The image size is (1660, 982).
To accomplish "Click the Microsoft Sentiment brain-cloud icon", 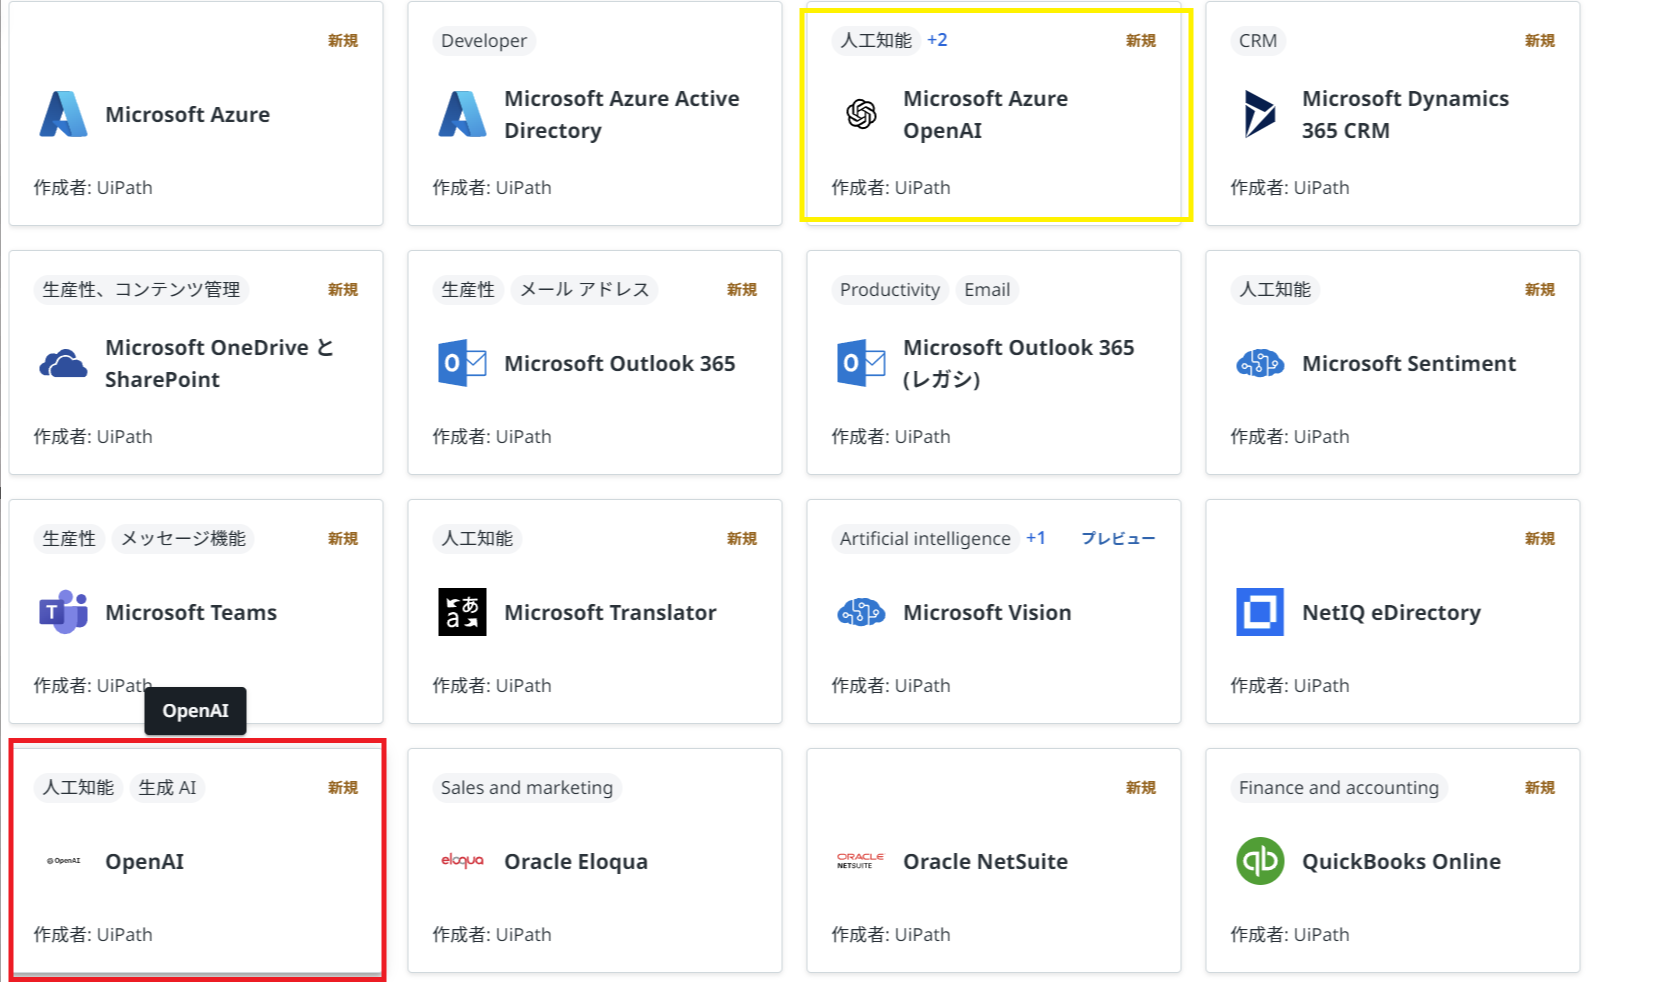I will (x=1260, y=363).
